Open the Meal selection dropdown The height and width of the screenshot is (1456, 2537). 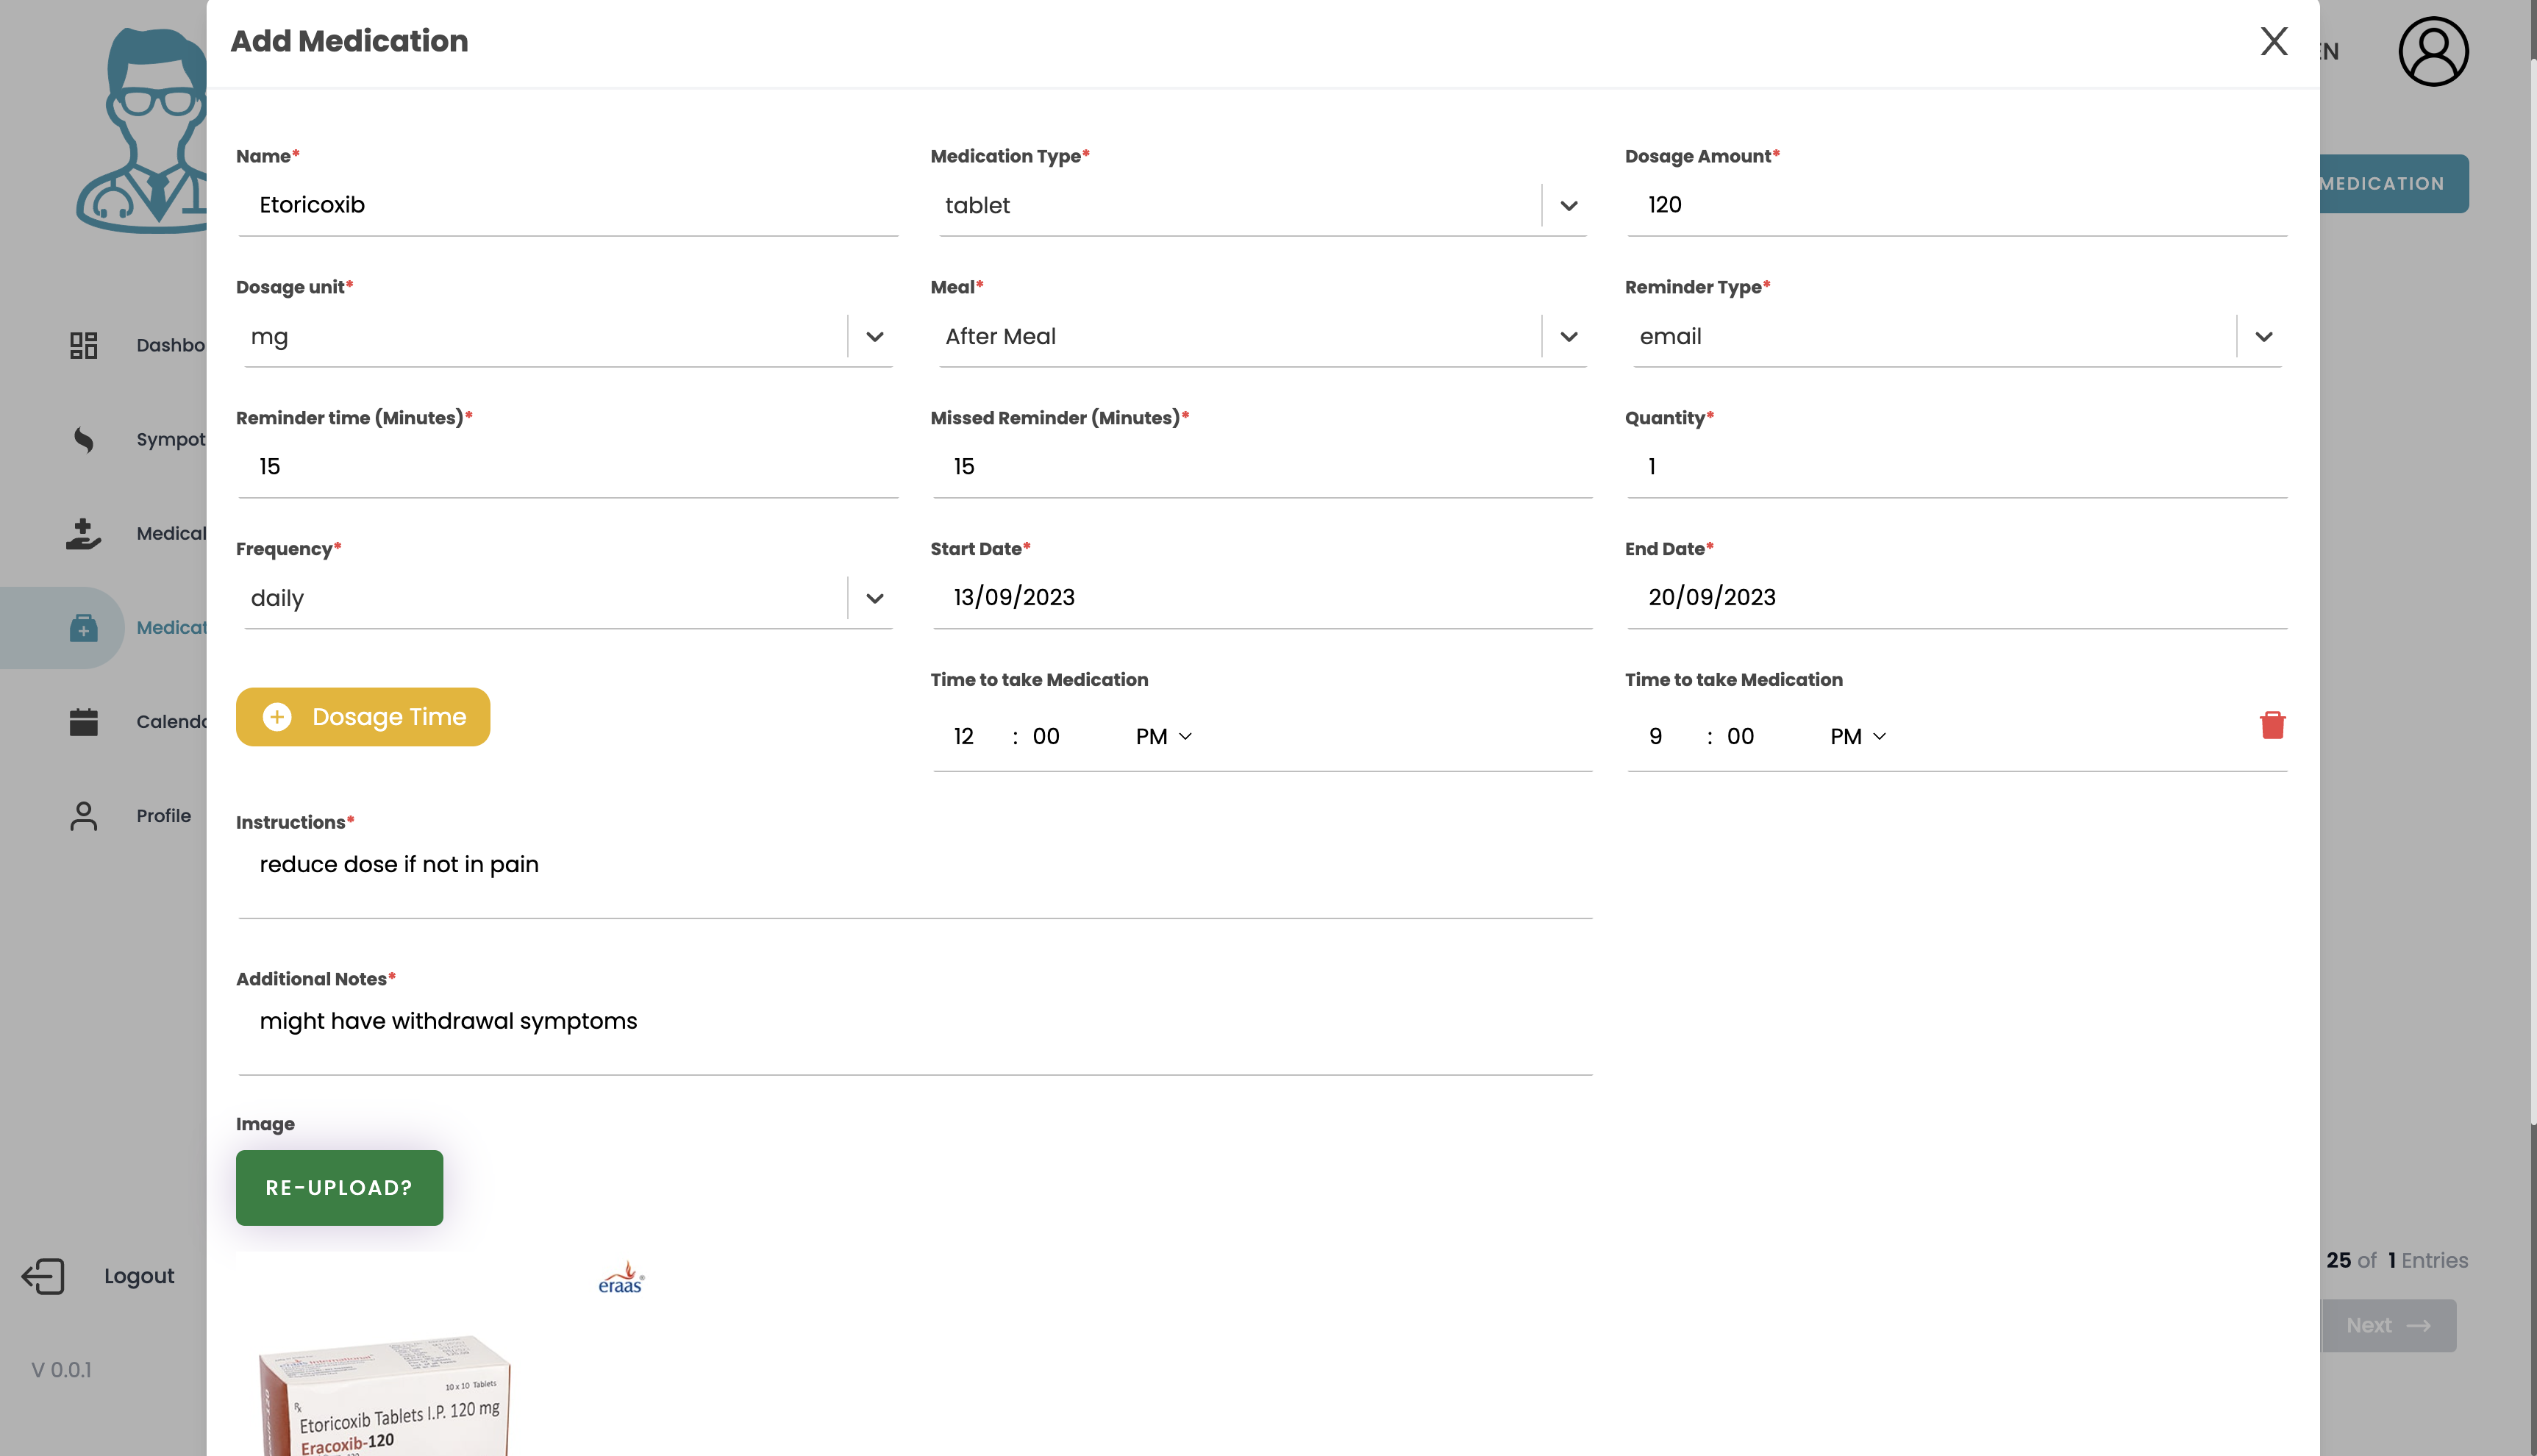pyautogui.click(x=1568, y=337)
